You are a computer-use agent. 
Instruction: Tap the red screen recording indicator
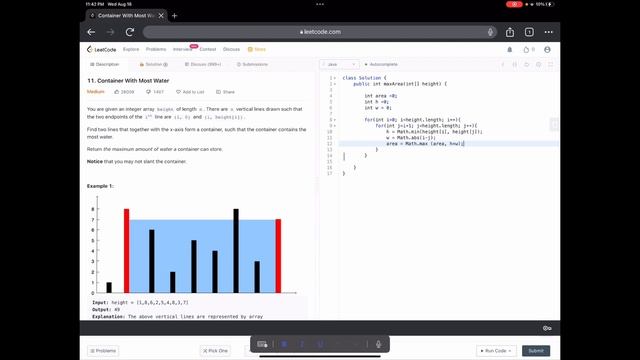514,4
